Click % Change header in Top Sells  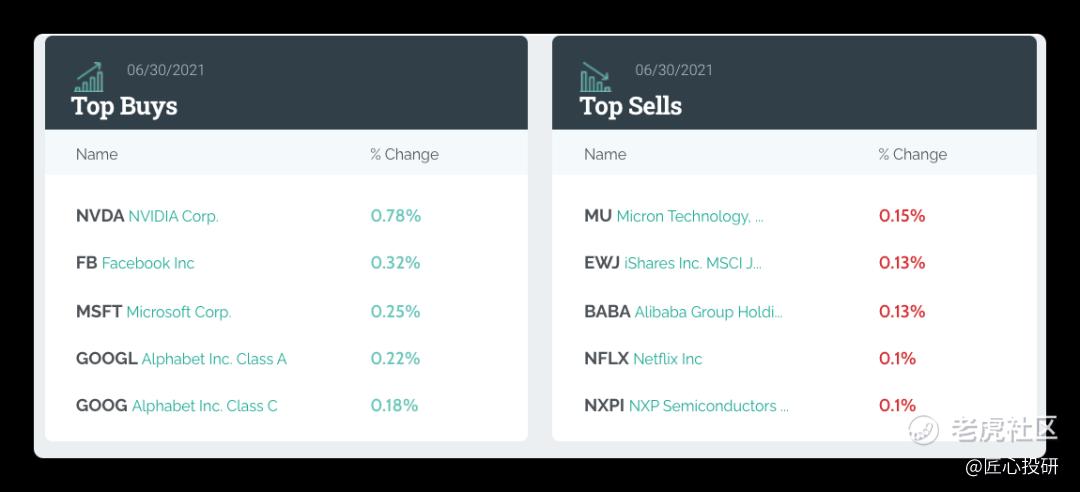[x=913, y=154]
